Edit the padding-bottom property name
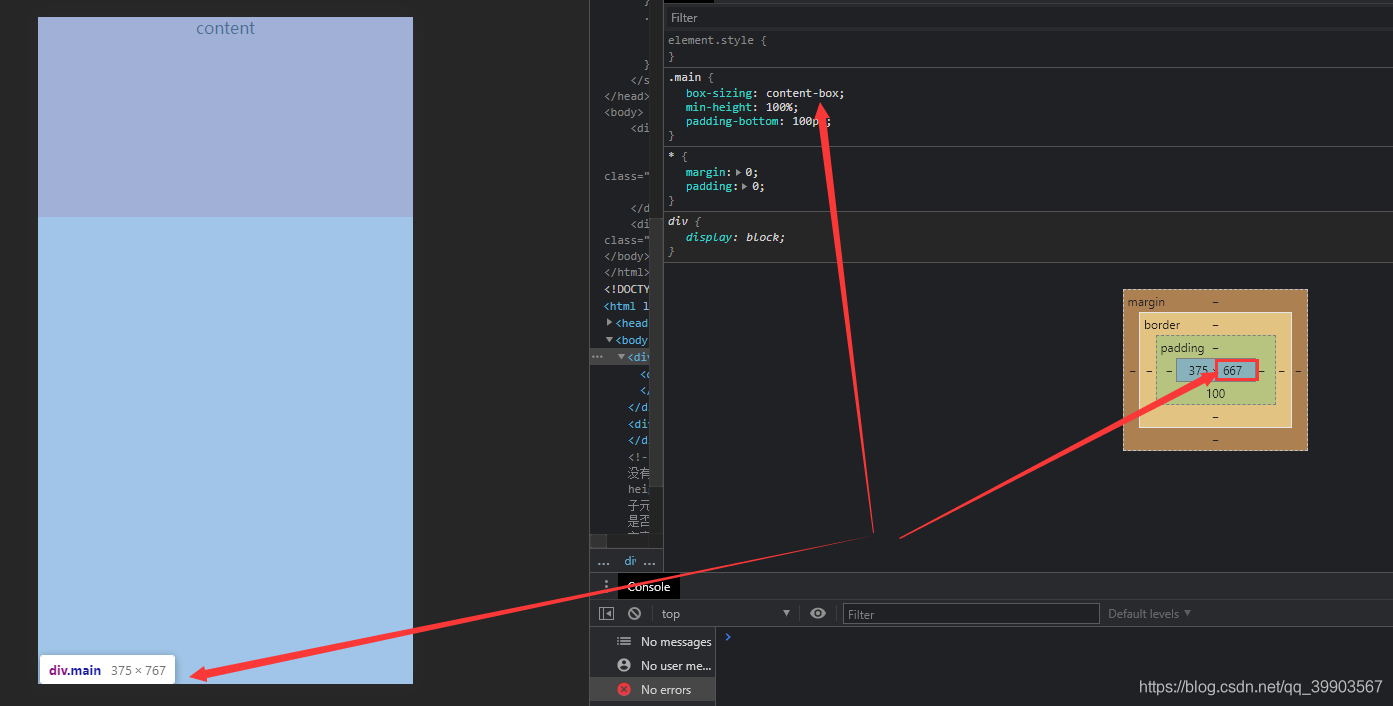This screenshot has width=1393, height=706. pos(732,121)
